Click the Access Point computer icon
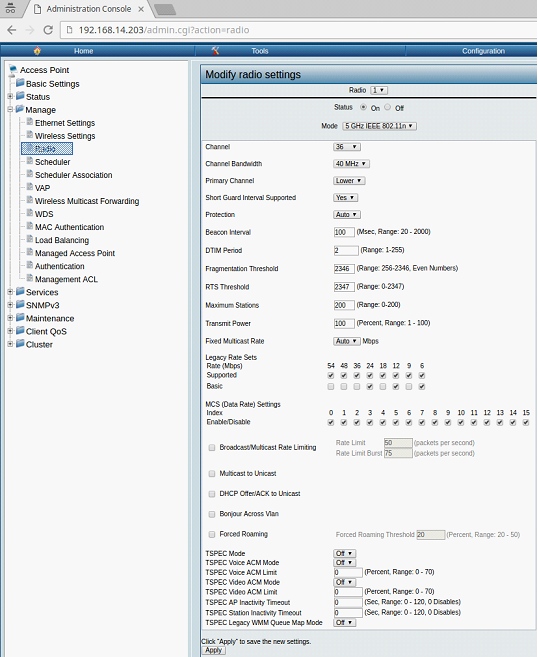Viewport: 538px width, 657px height. click(x=13, y=69)
